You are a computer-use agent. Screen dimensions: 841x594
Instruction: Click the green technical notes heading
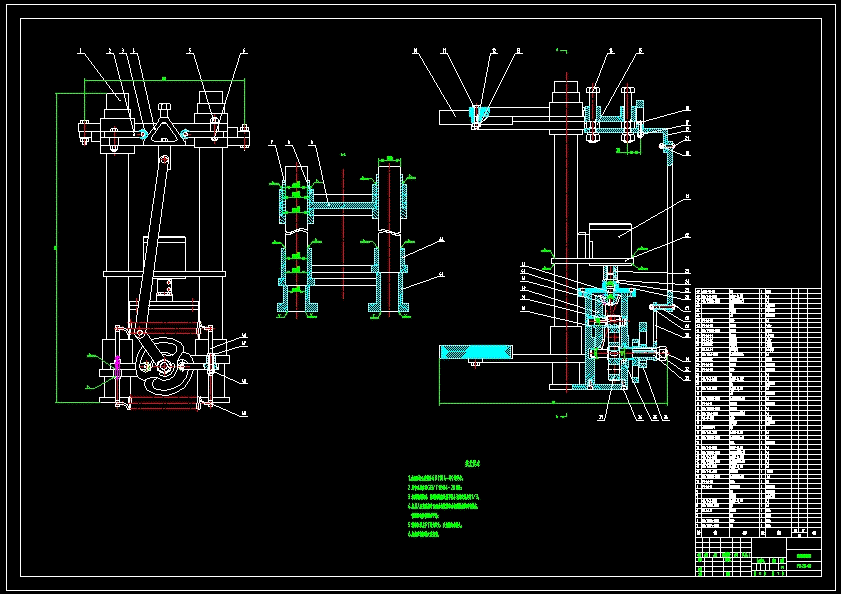[473, 463]
